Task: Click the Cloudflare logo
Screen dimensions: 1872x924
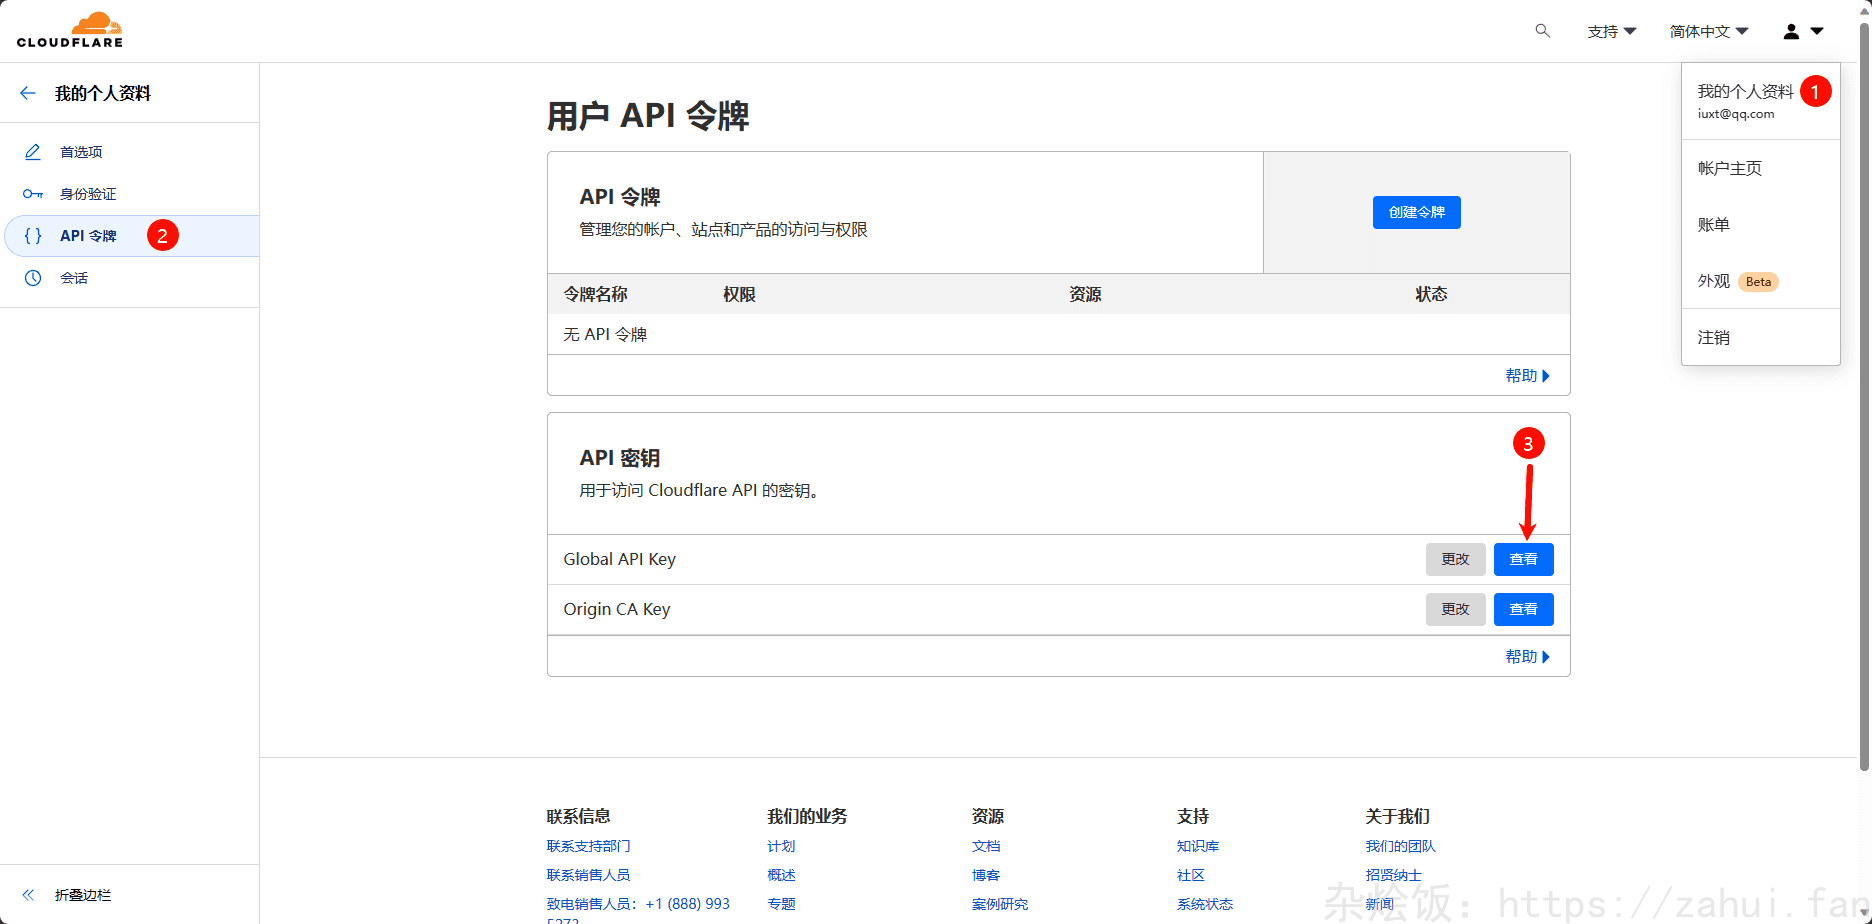Action: (70, 30)
